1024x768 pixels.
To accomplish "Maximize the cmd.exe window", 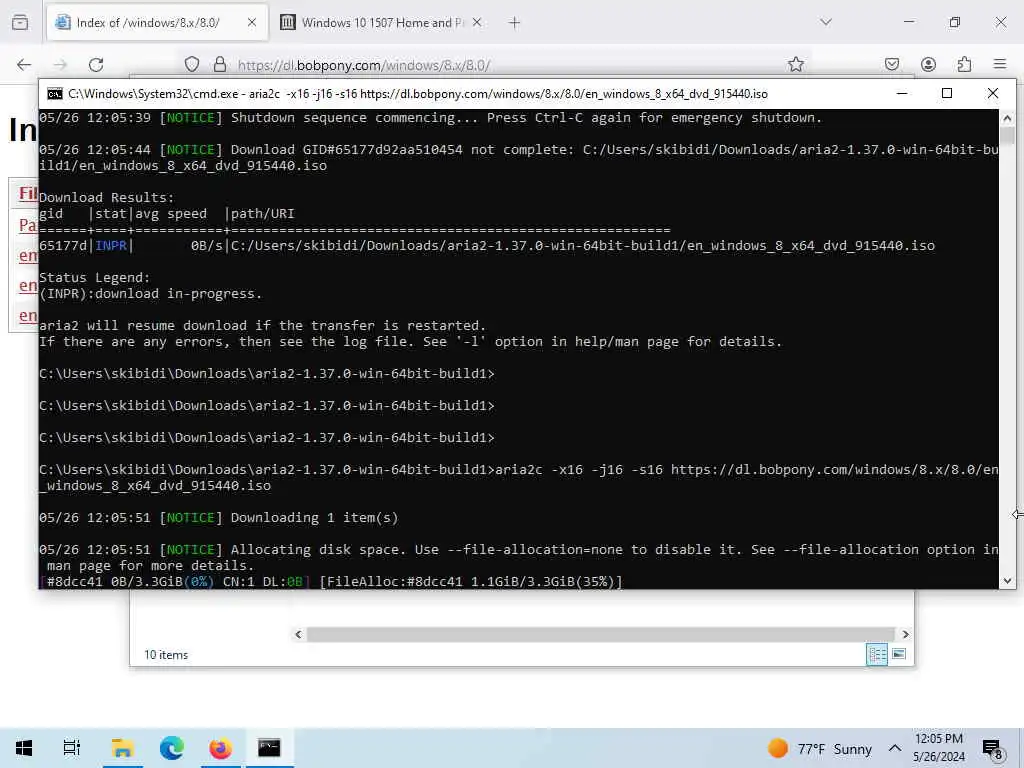I will pyautogui.click(x=947, y=93).
